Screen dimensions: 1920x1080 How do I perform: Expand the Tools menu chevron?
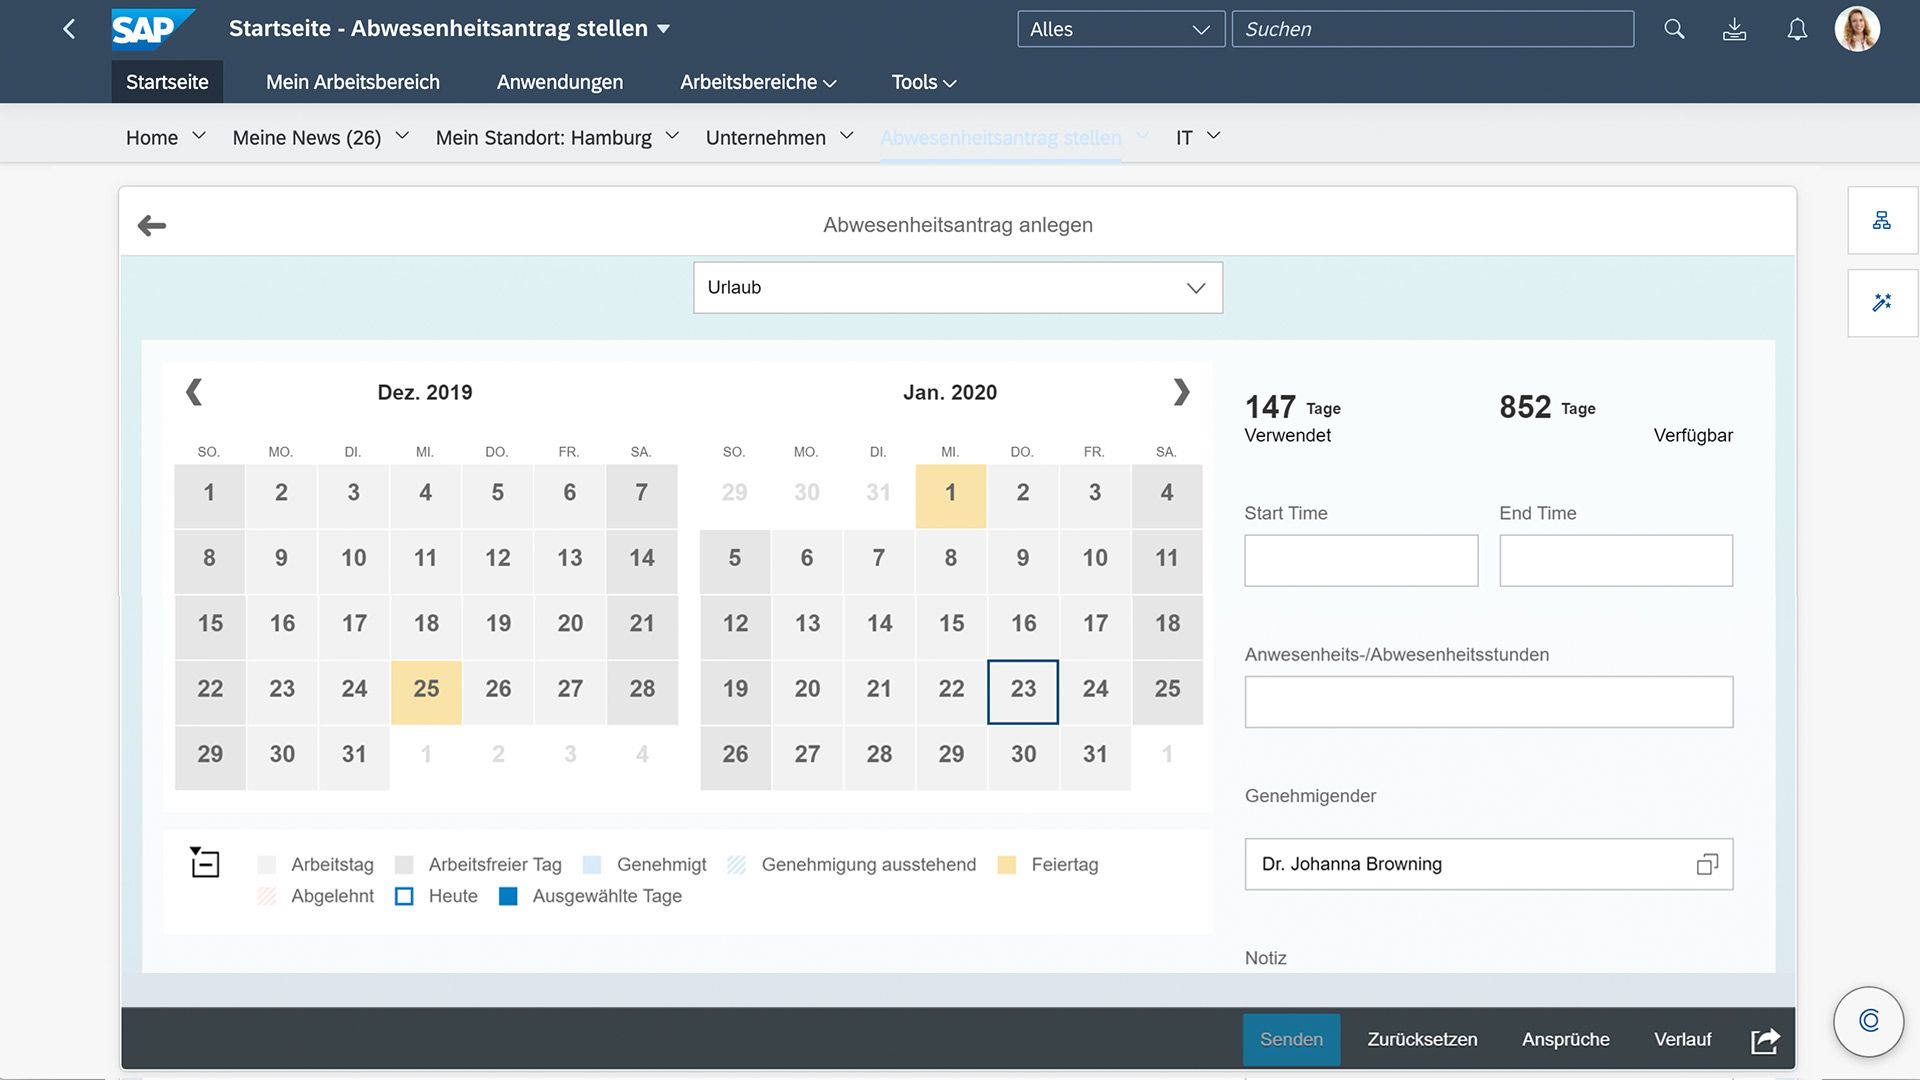[951, 83]
